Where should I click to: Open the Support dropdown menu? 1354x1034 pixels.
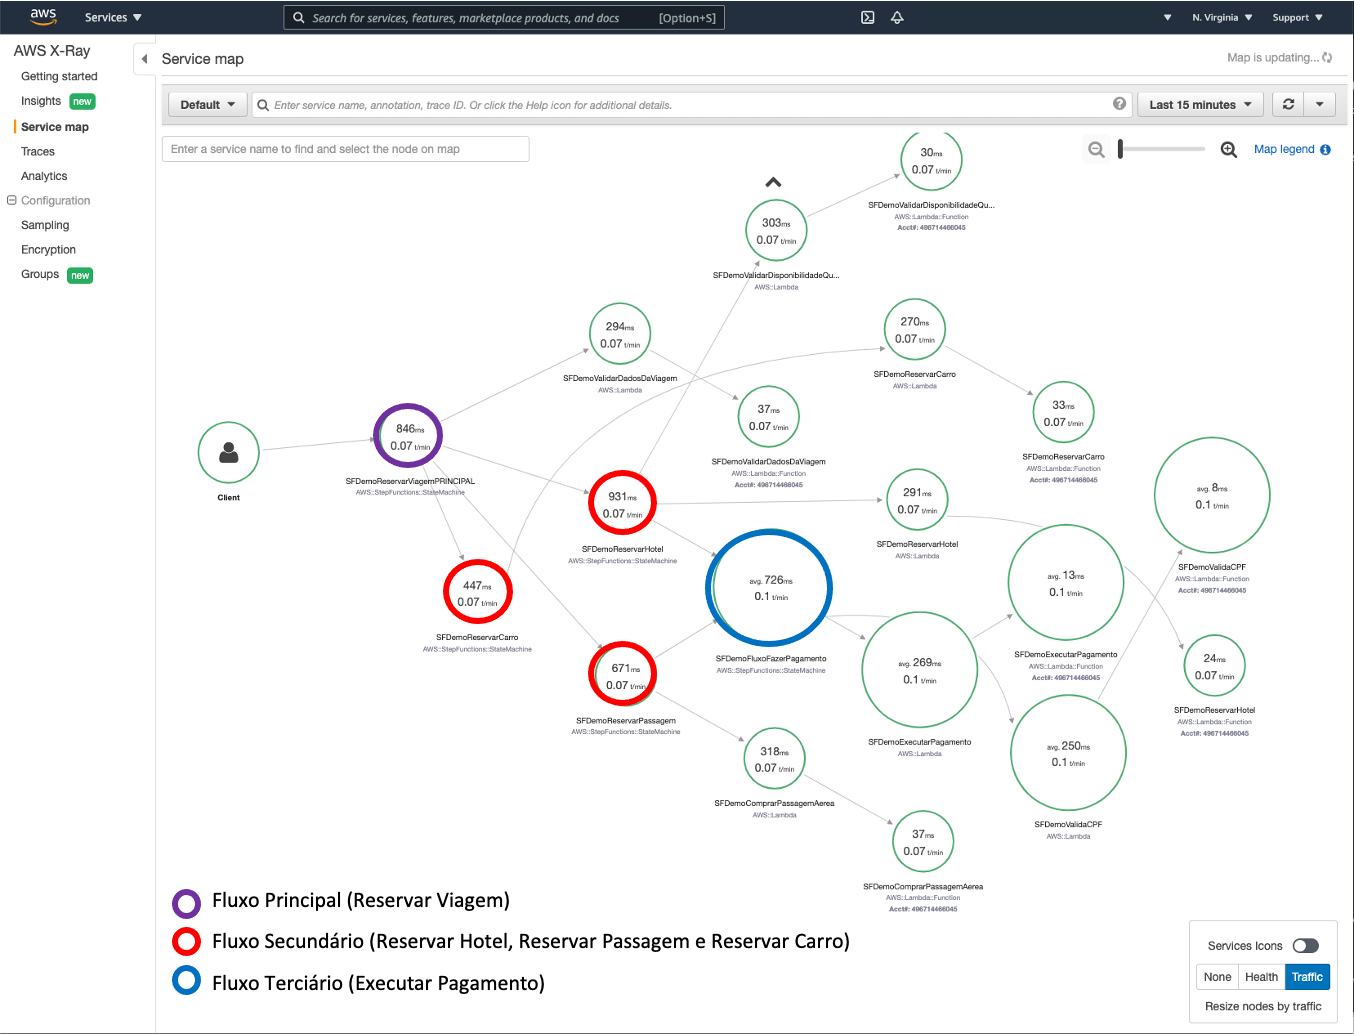[x=1297, y=18]
